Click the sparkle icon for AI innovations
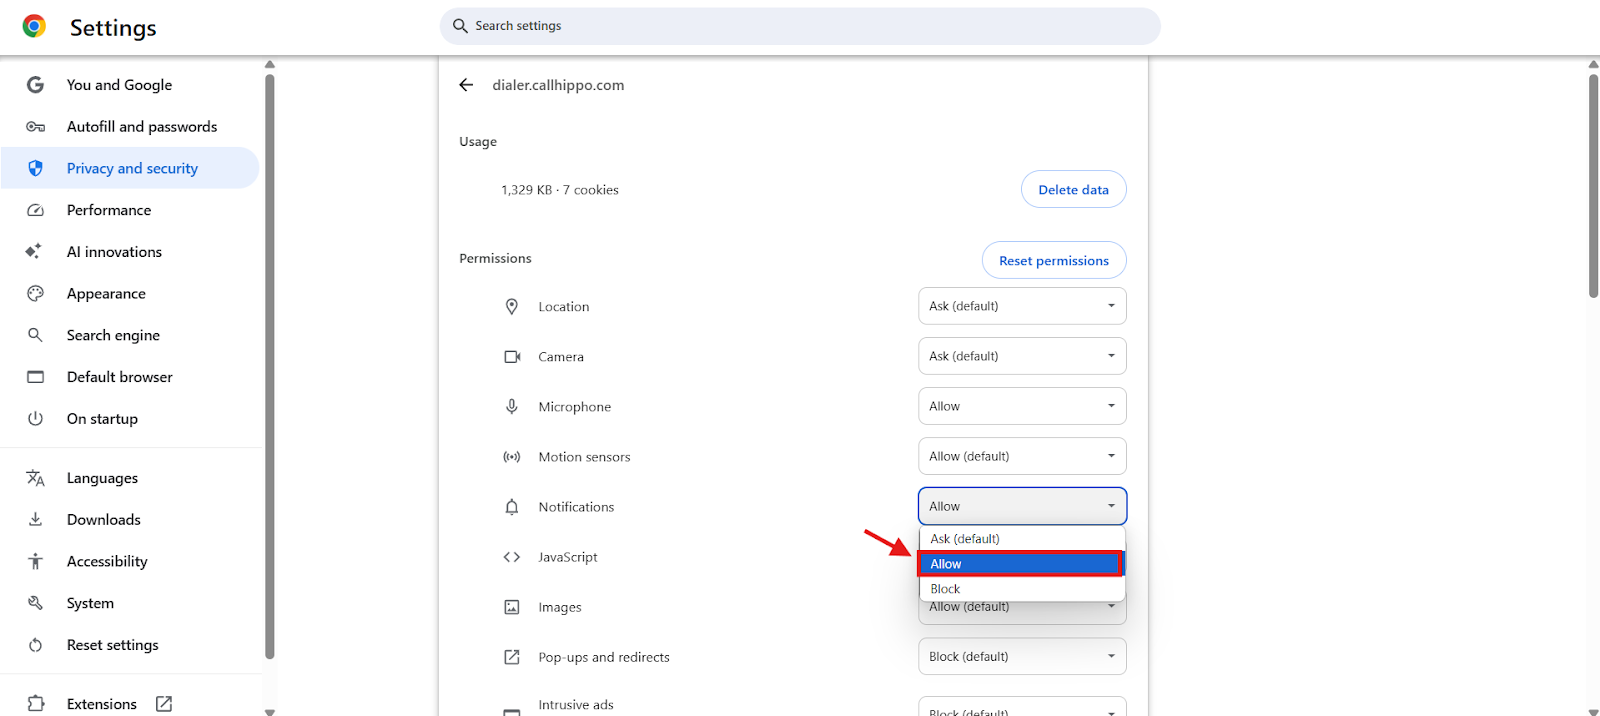Viewport: 1600px width, 716px height. [x=34, y=252]
